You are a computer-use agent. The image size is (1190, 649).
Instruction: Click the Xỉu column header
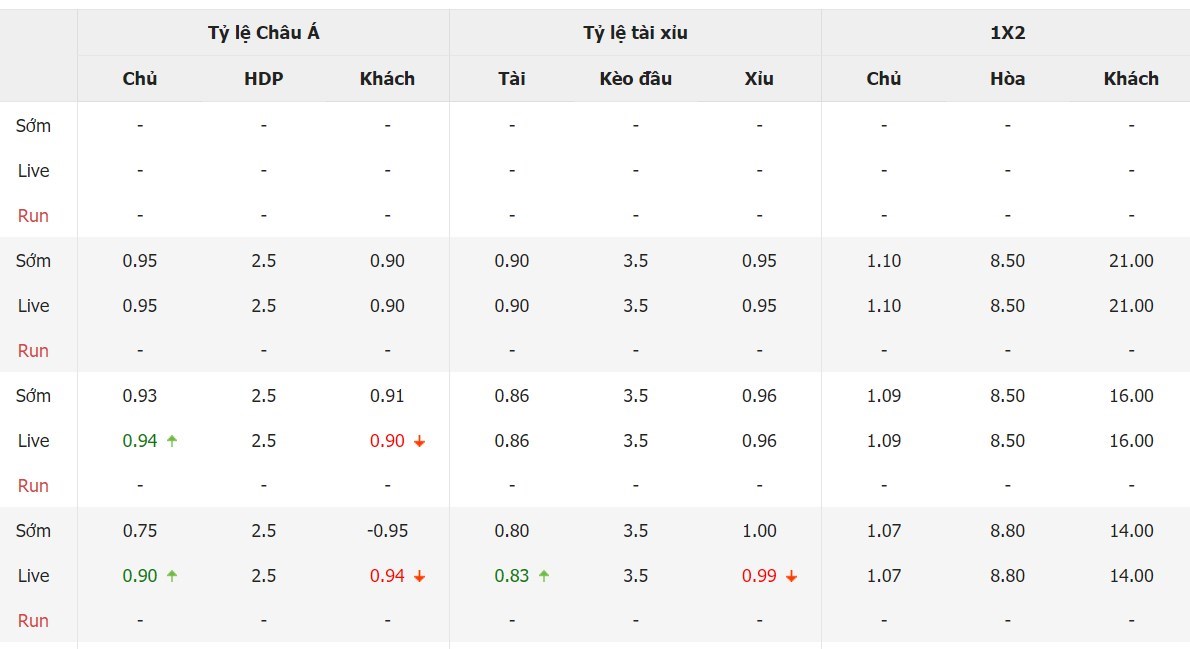tap(759, 78)
